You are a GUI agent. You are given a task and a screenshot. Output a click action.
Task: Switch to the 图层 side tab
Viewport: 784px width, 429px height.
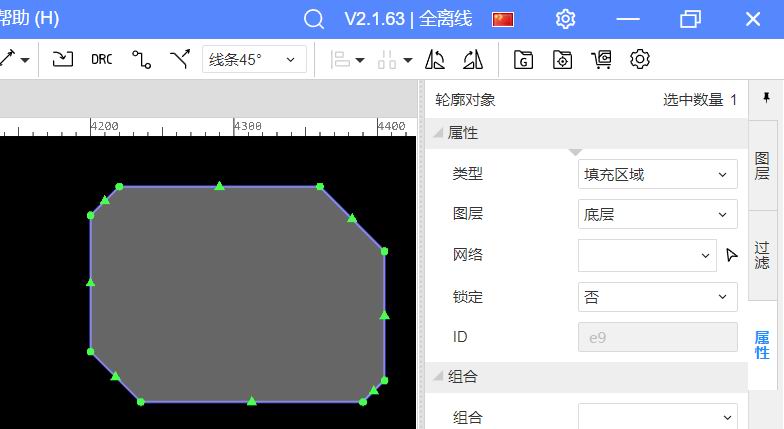(x=762, y=166)
